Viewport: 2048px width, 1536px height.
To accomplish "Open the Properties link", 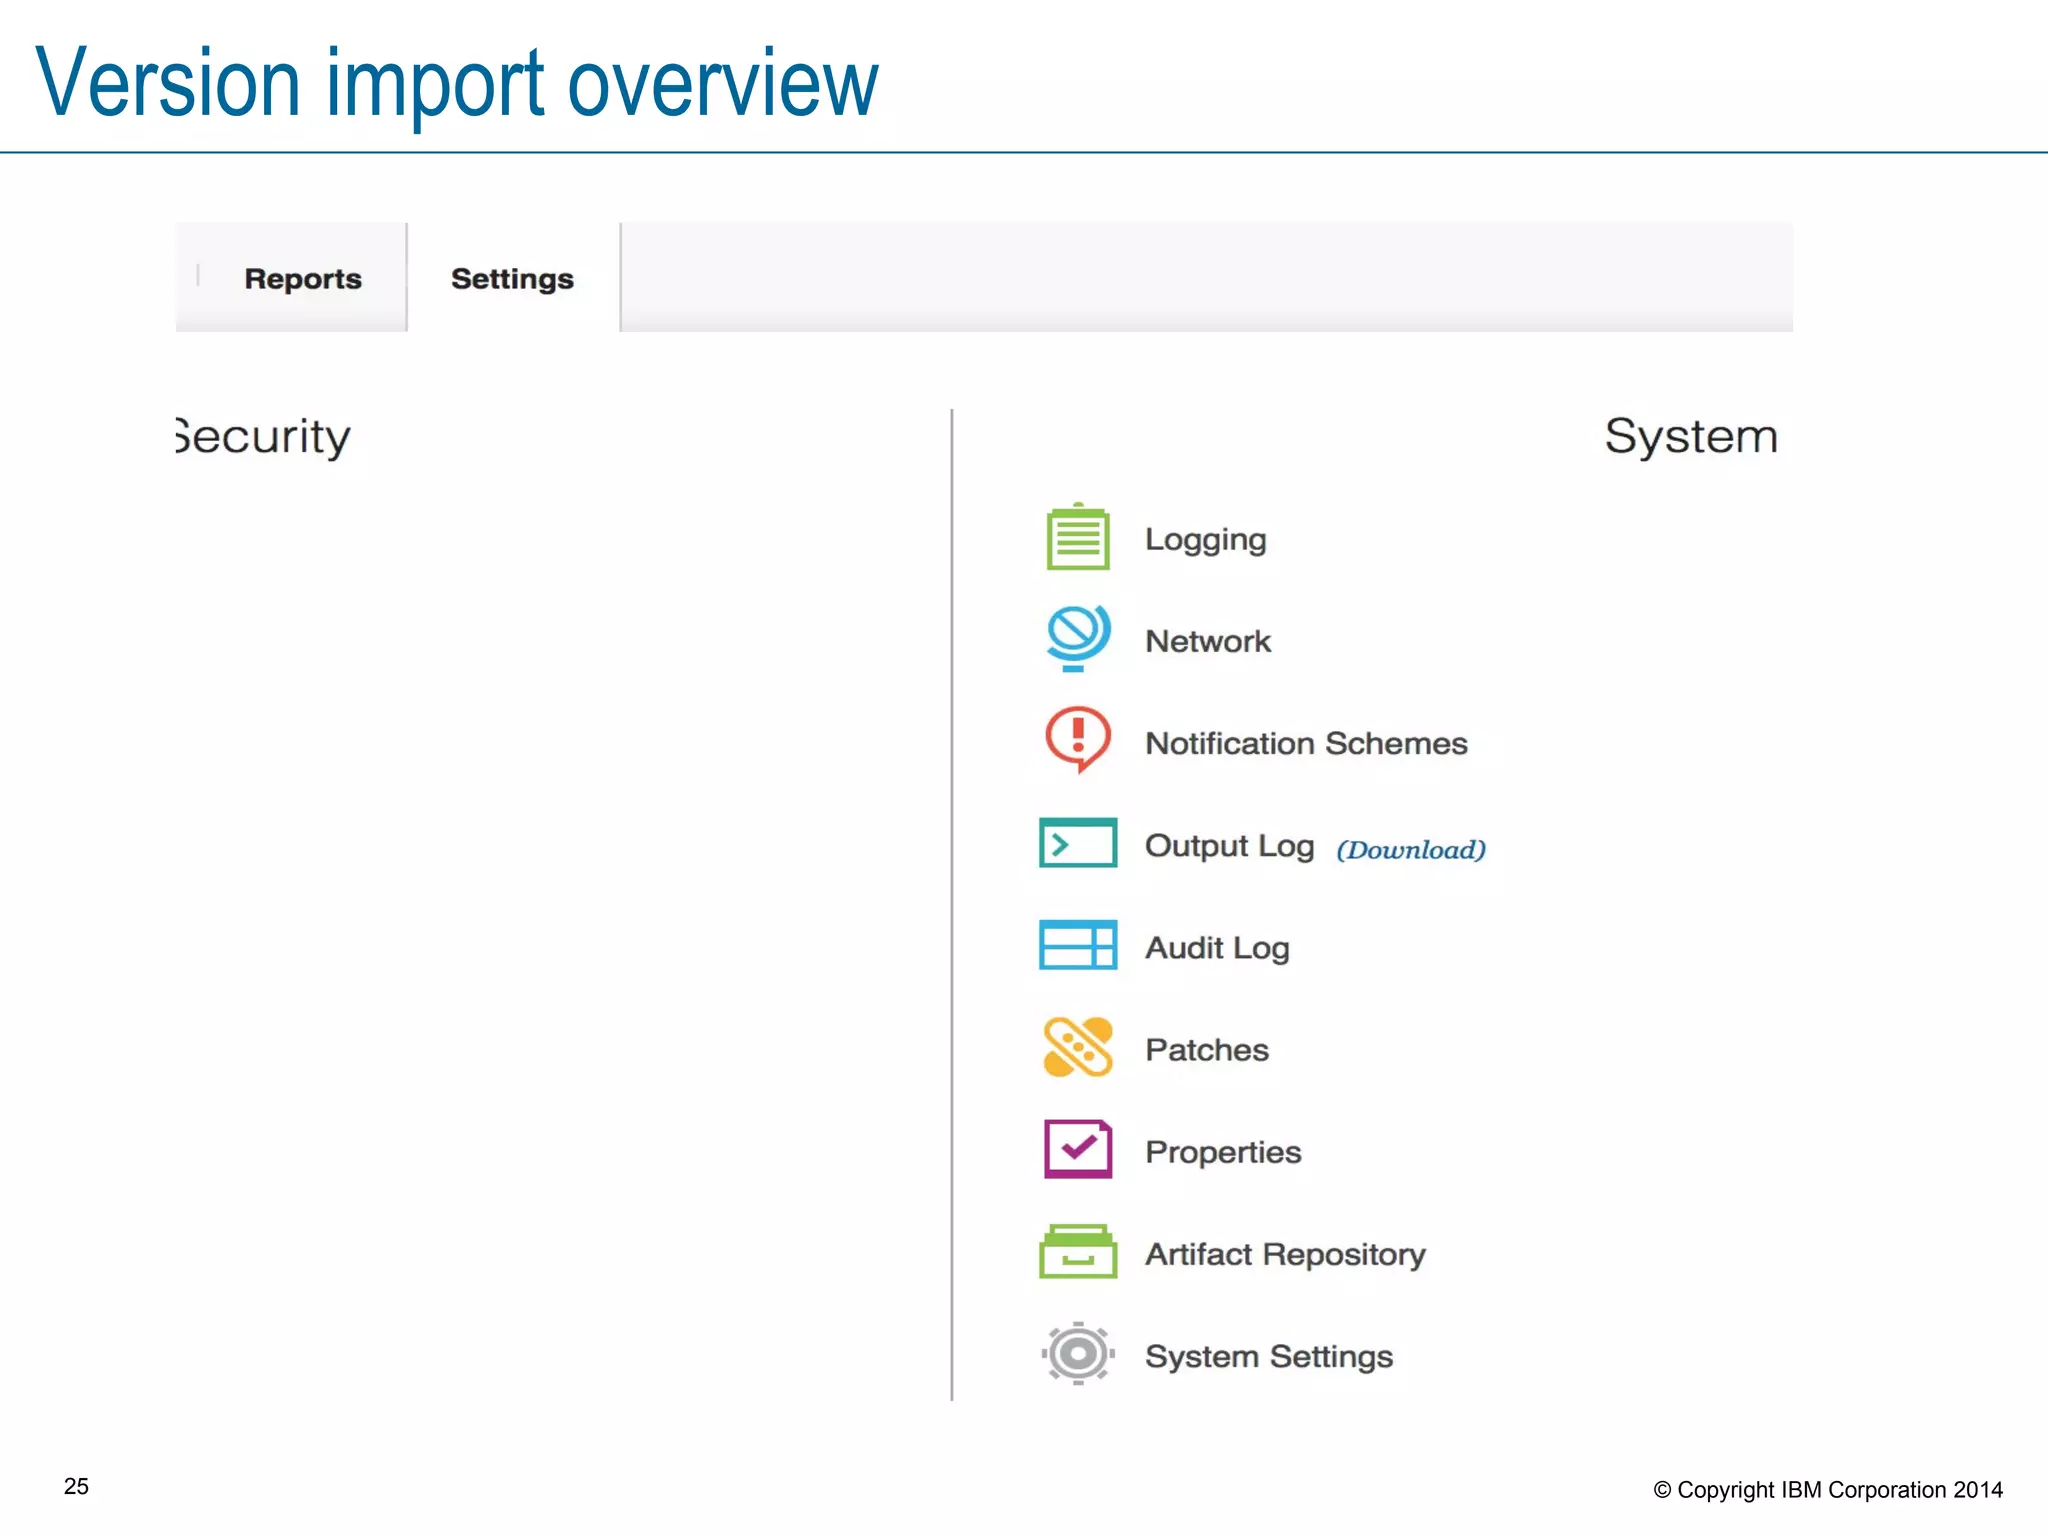I will click(x=1223, y=1153).
